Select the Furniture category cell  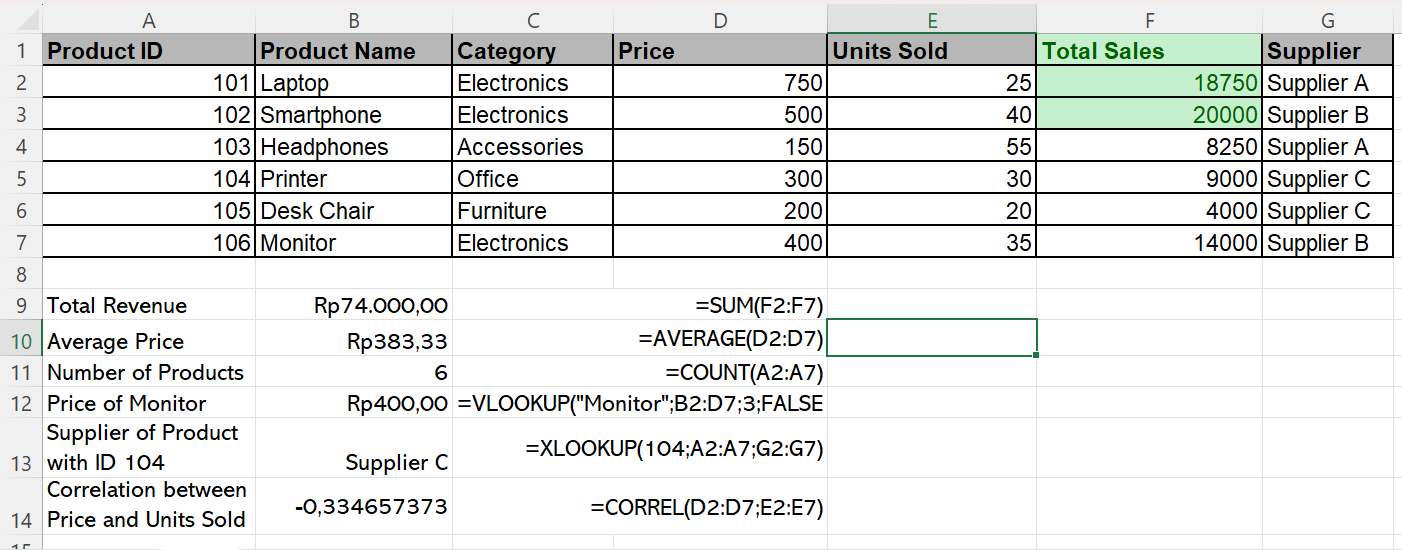click(531, 211)
